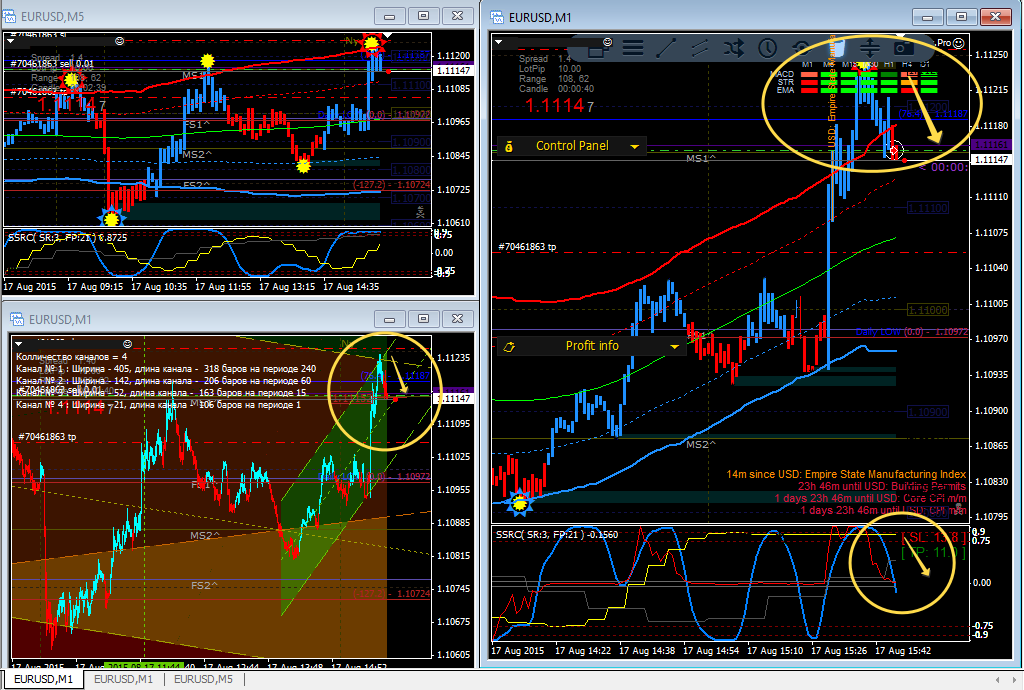
Task: Expand the Control Panel dropdown arrow
Action: [x=634, y=147]
